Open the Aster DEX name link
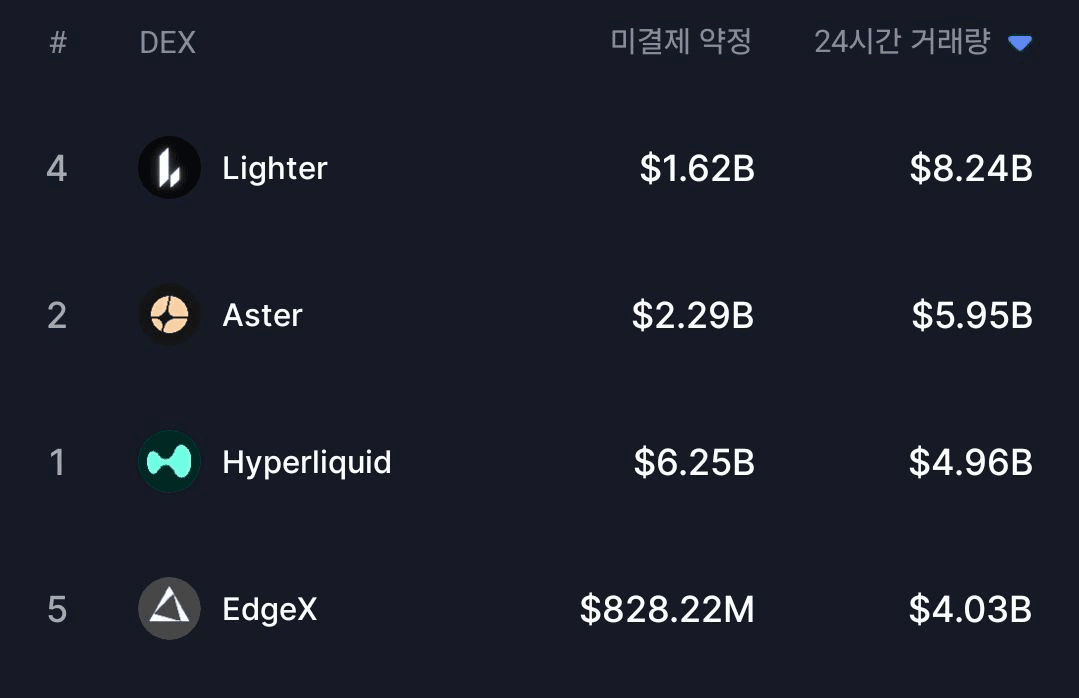1079x698 pixels. tap(262, 315)
